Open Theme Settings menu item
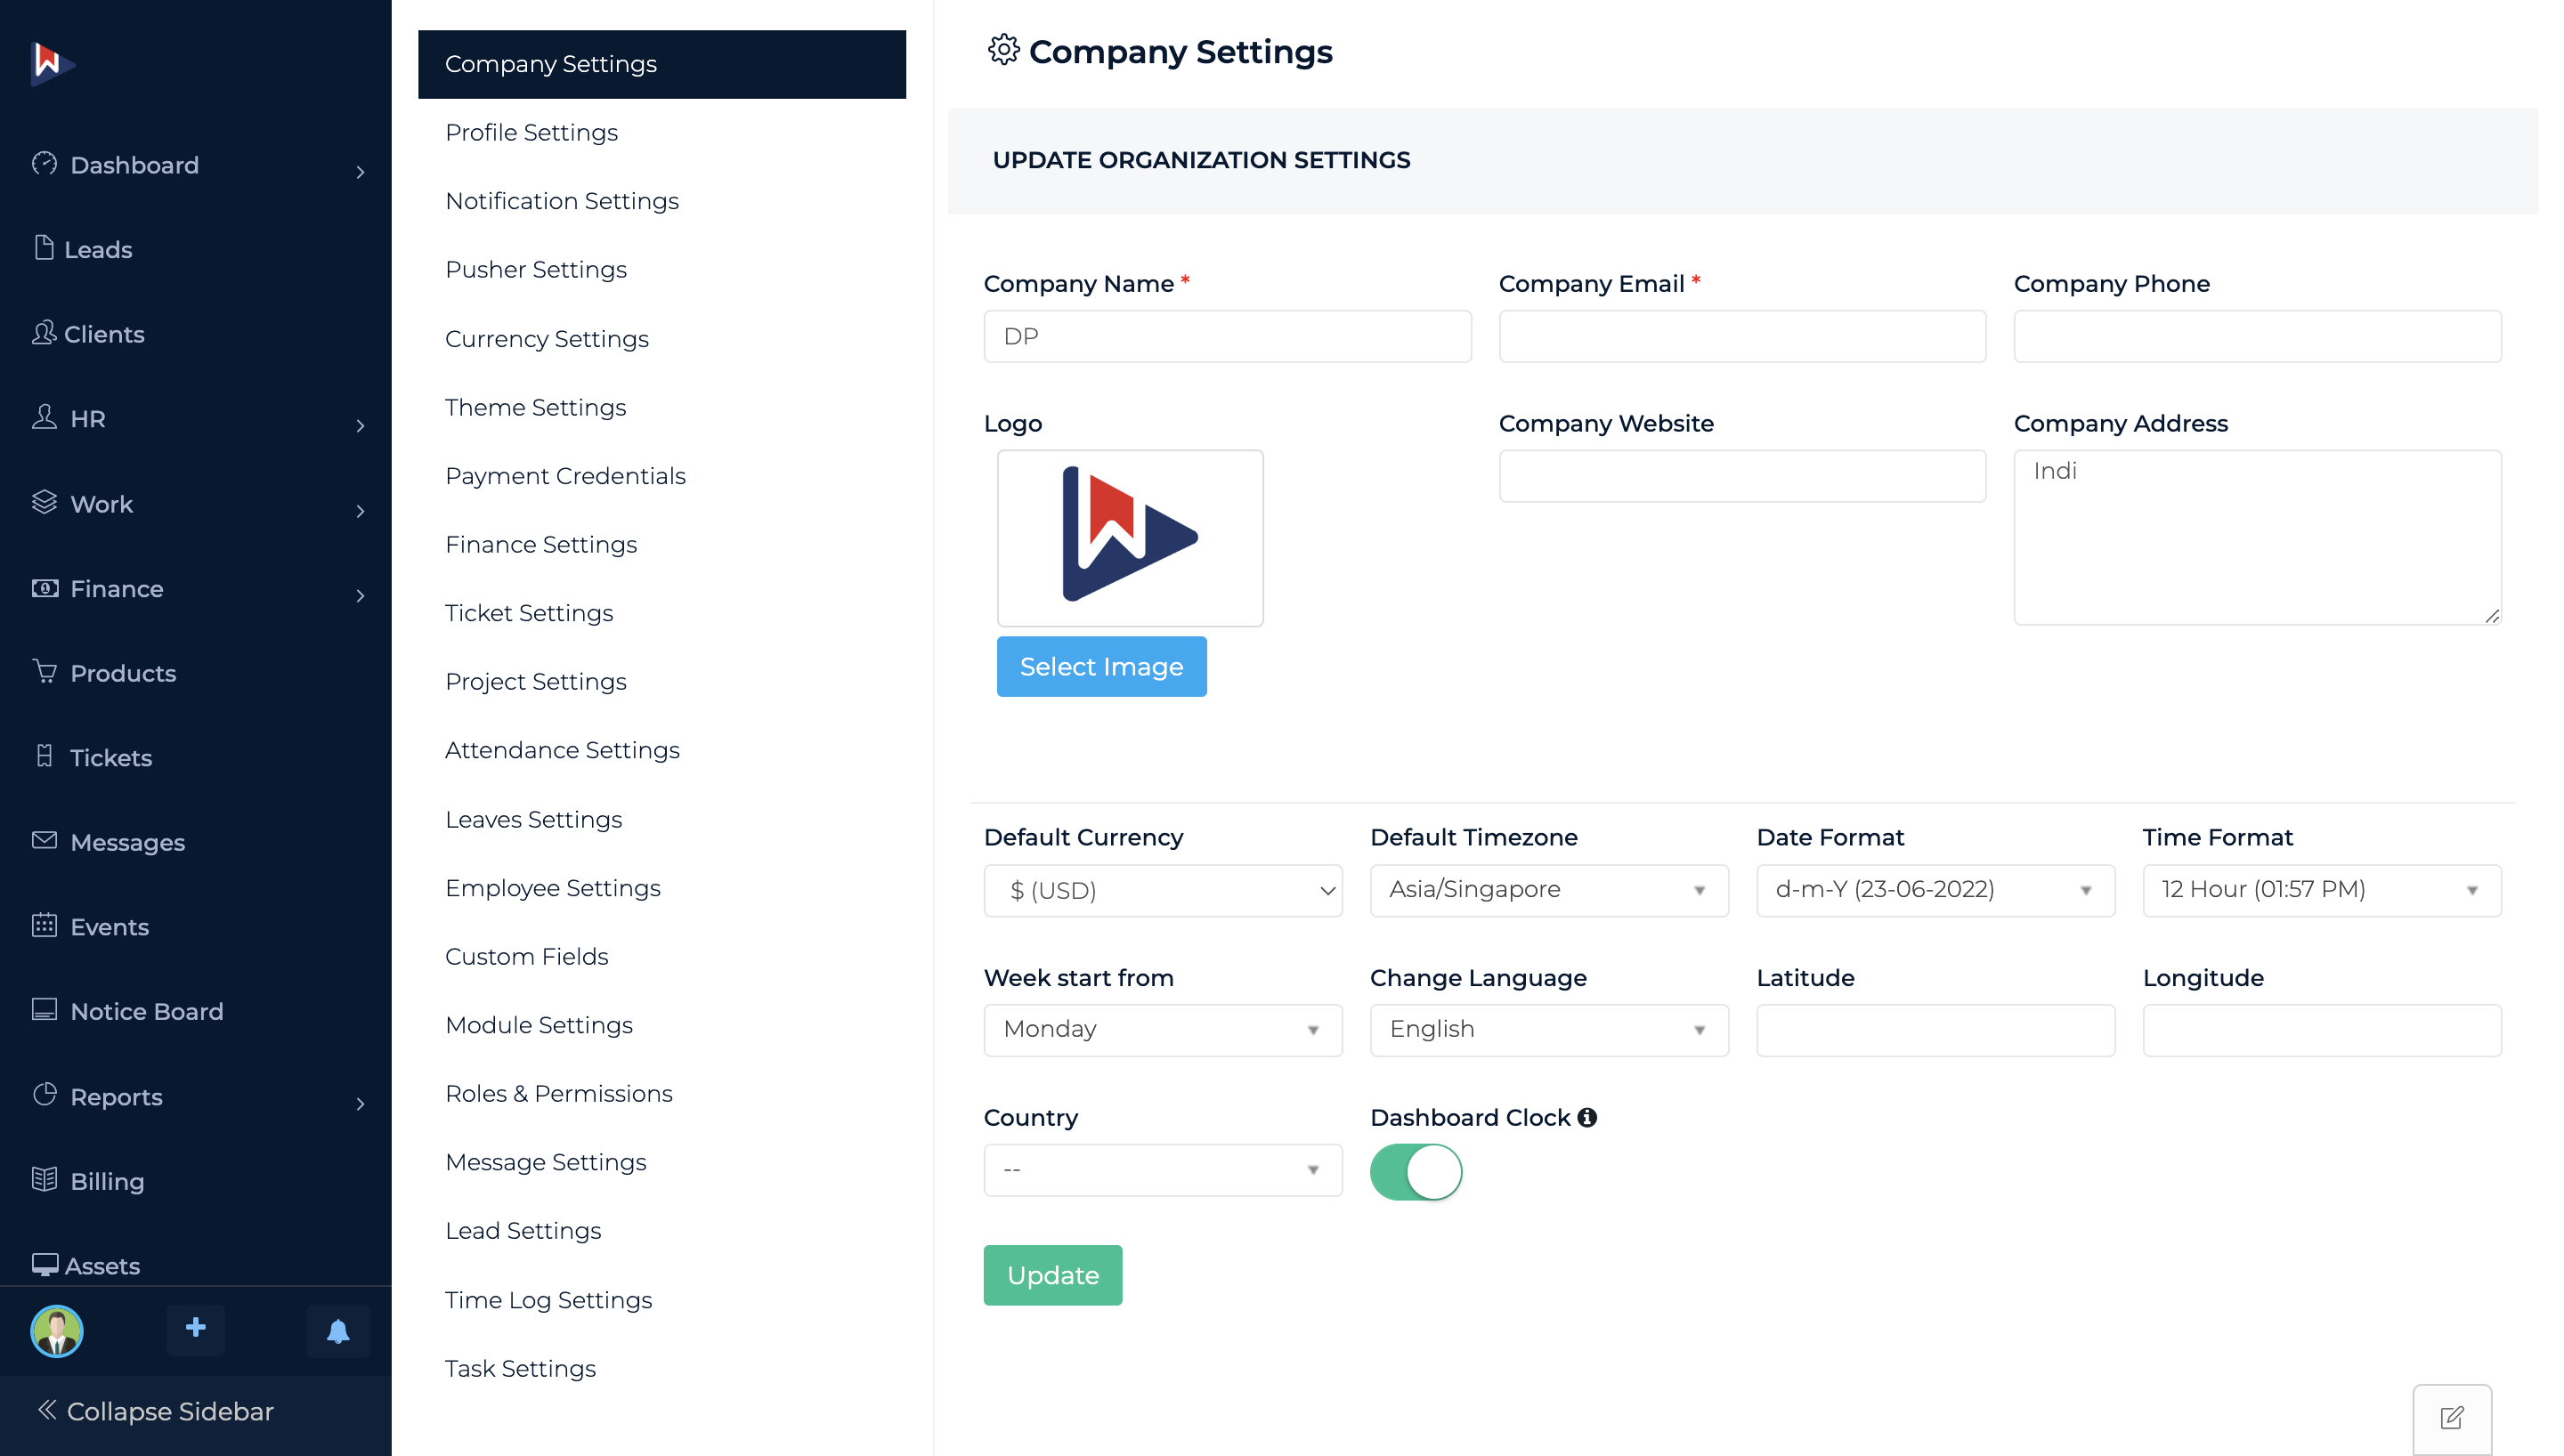This screenshot has height=1456, width=2564. point(535,407)
